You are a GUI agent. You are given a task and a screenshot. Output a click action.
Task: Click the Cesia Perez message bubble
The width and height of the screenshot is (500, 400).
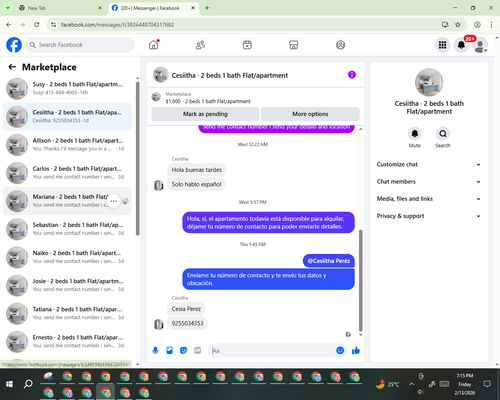186,309
